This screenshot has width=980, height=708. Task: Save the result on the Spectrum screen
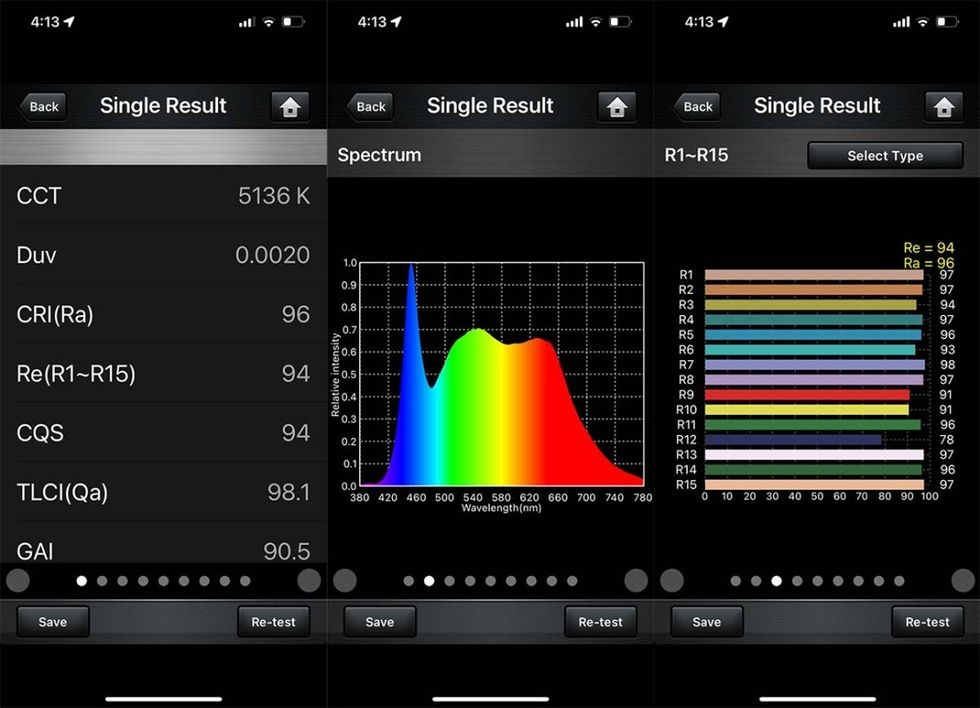click(x=379, y=622)
